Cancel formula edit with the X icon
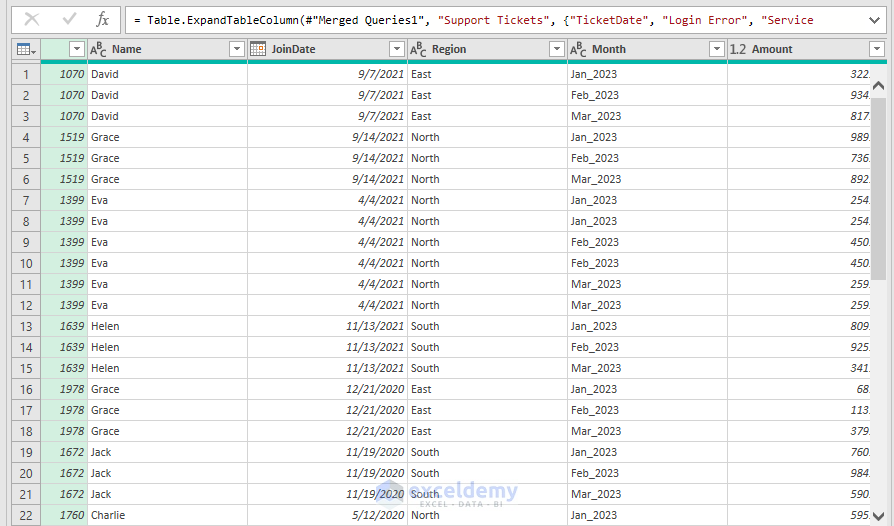Screen dimensions: 894x526 32,20
